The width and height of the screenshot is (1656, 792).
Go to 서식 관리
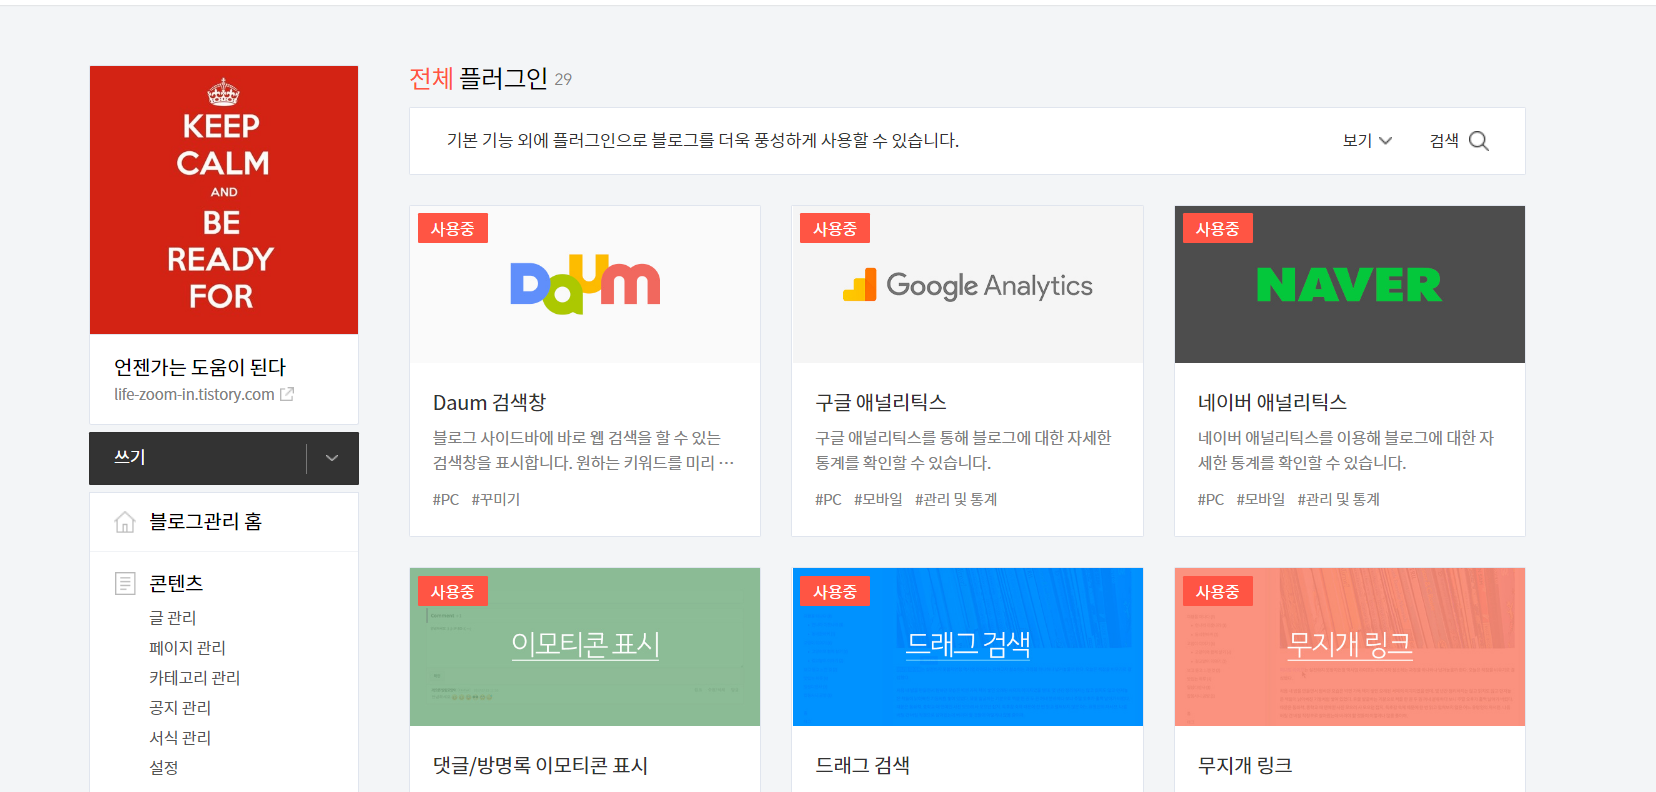180,738
